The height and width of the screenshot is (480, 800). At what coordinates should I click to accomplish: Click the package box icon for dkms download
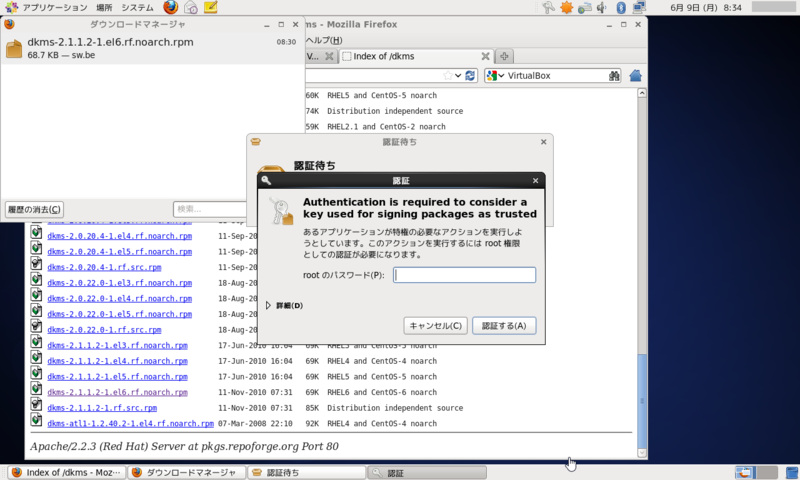[14, 48]
